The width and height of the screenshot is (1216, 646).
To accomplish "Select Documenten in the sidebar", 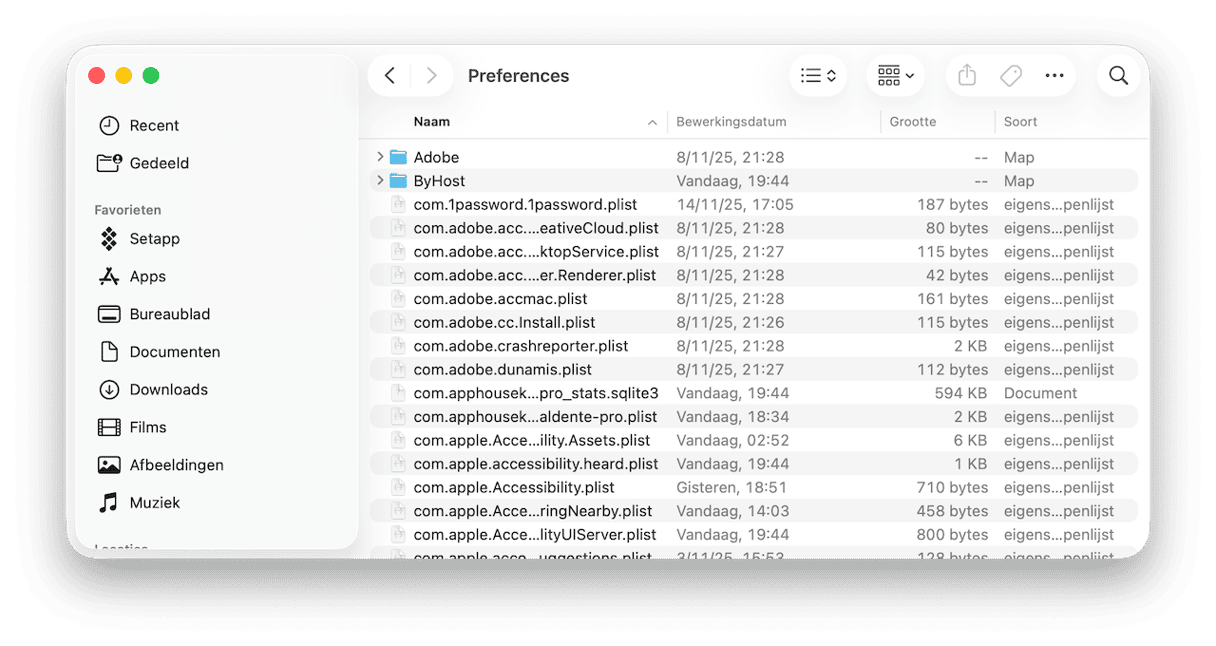I will point(174,352).
